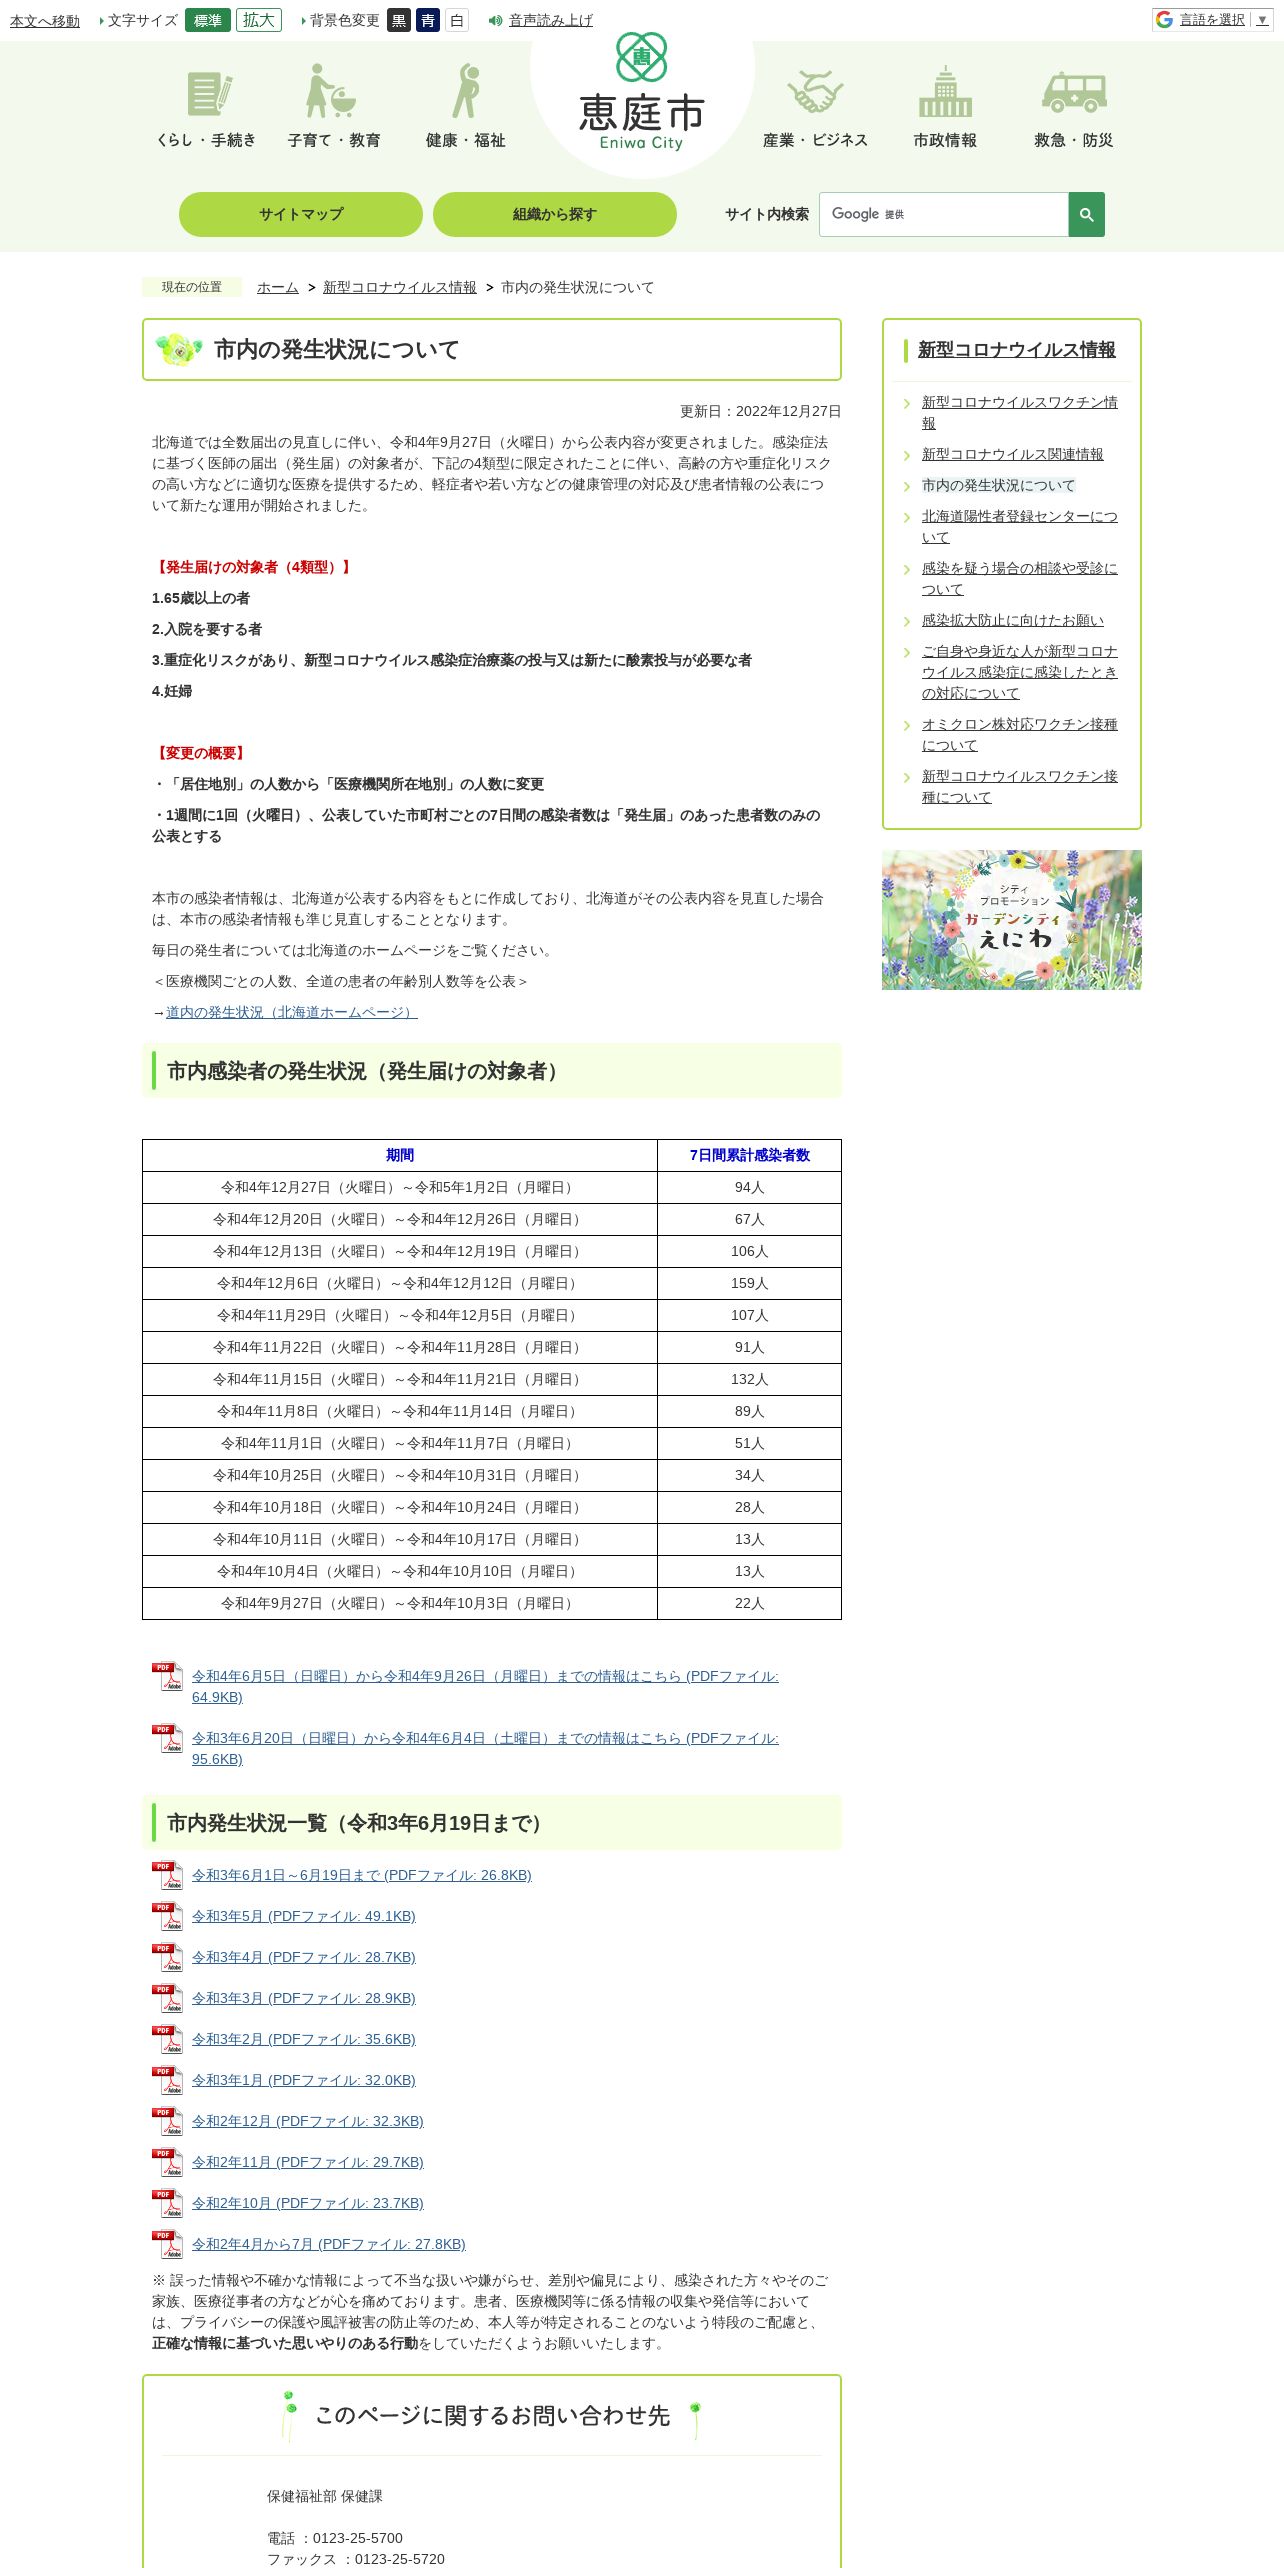Click the 組織から探す button
The image size is (1284, 2568).
point(555,214)
